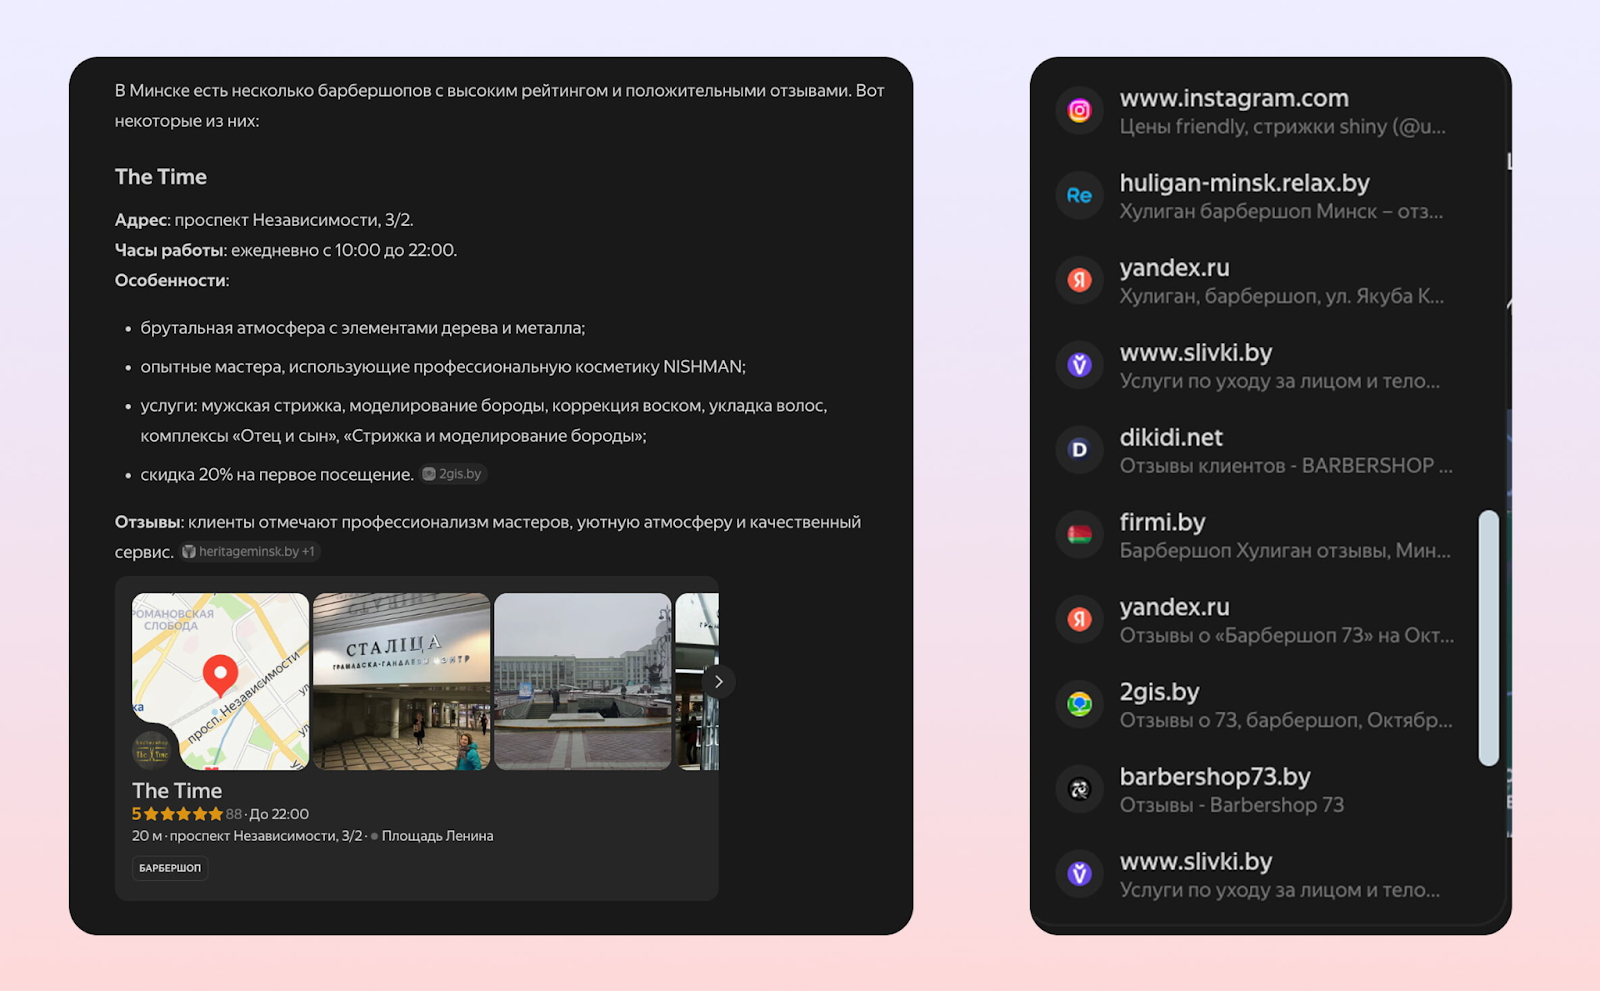1600x991 pixels.
Task: Click '20 м · проспект Независимости, 3/2' address line
Action: pos(247,836)
